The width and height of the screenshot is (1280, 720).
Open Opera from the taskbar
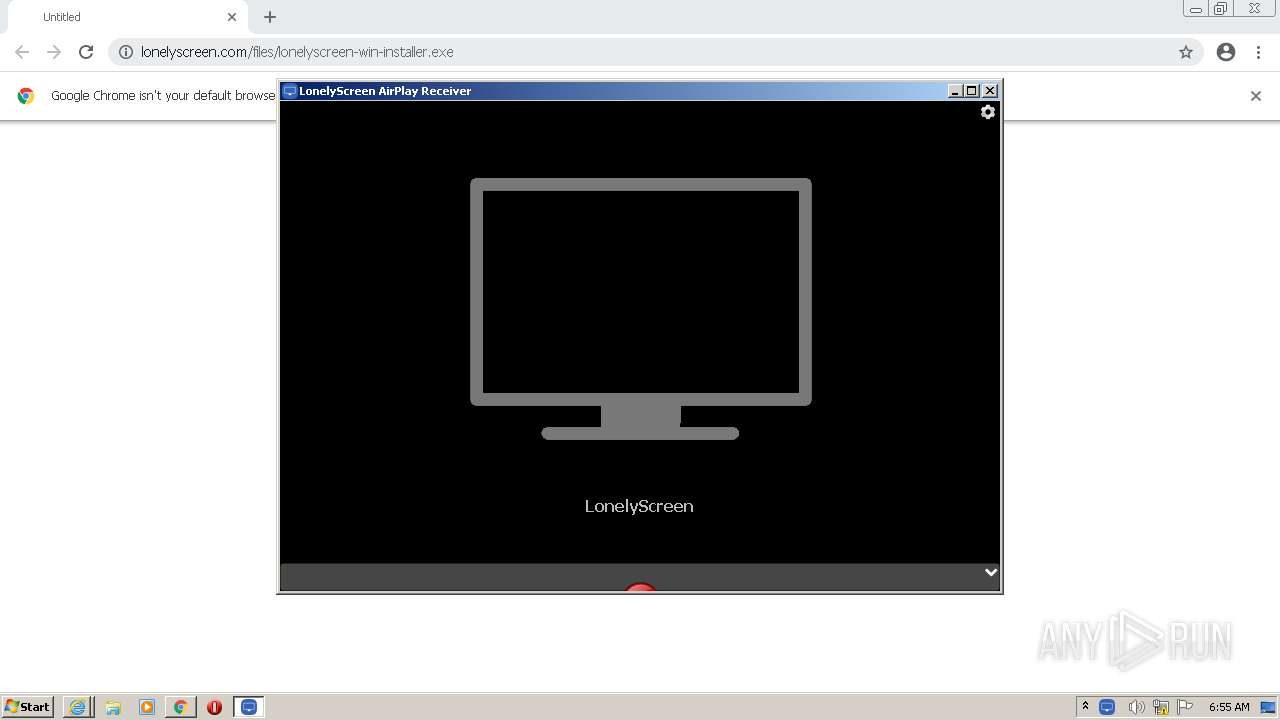point(214,707)
